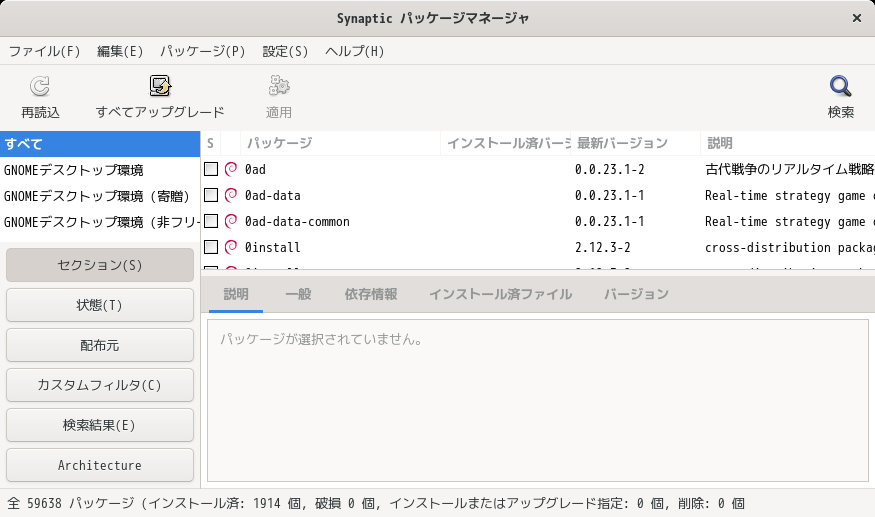The width and height of the screenshot is (875, 517).
Task: Click version 0.0.23.1-2 cell
Action: coord(609,169)
